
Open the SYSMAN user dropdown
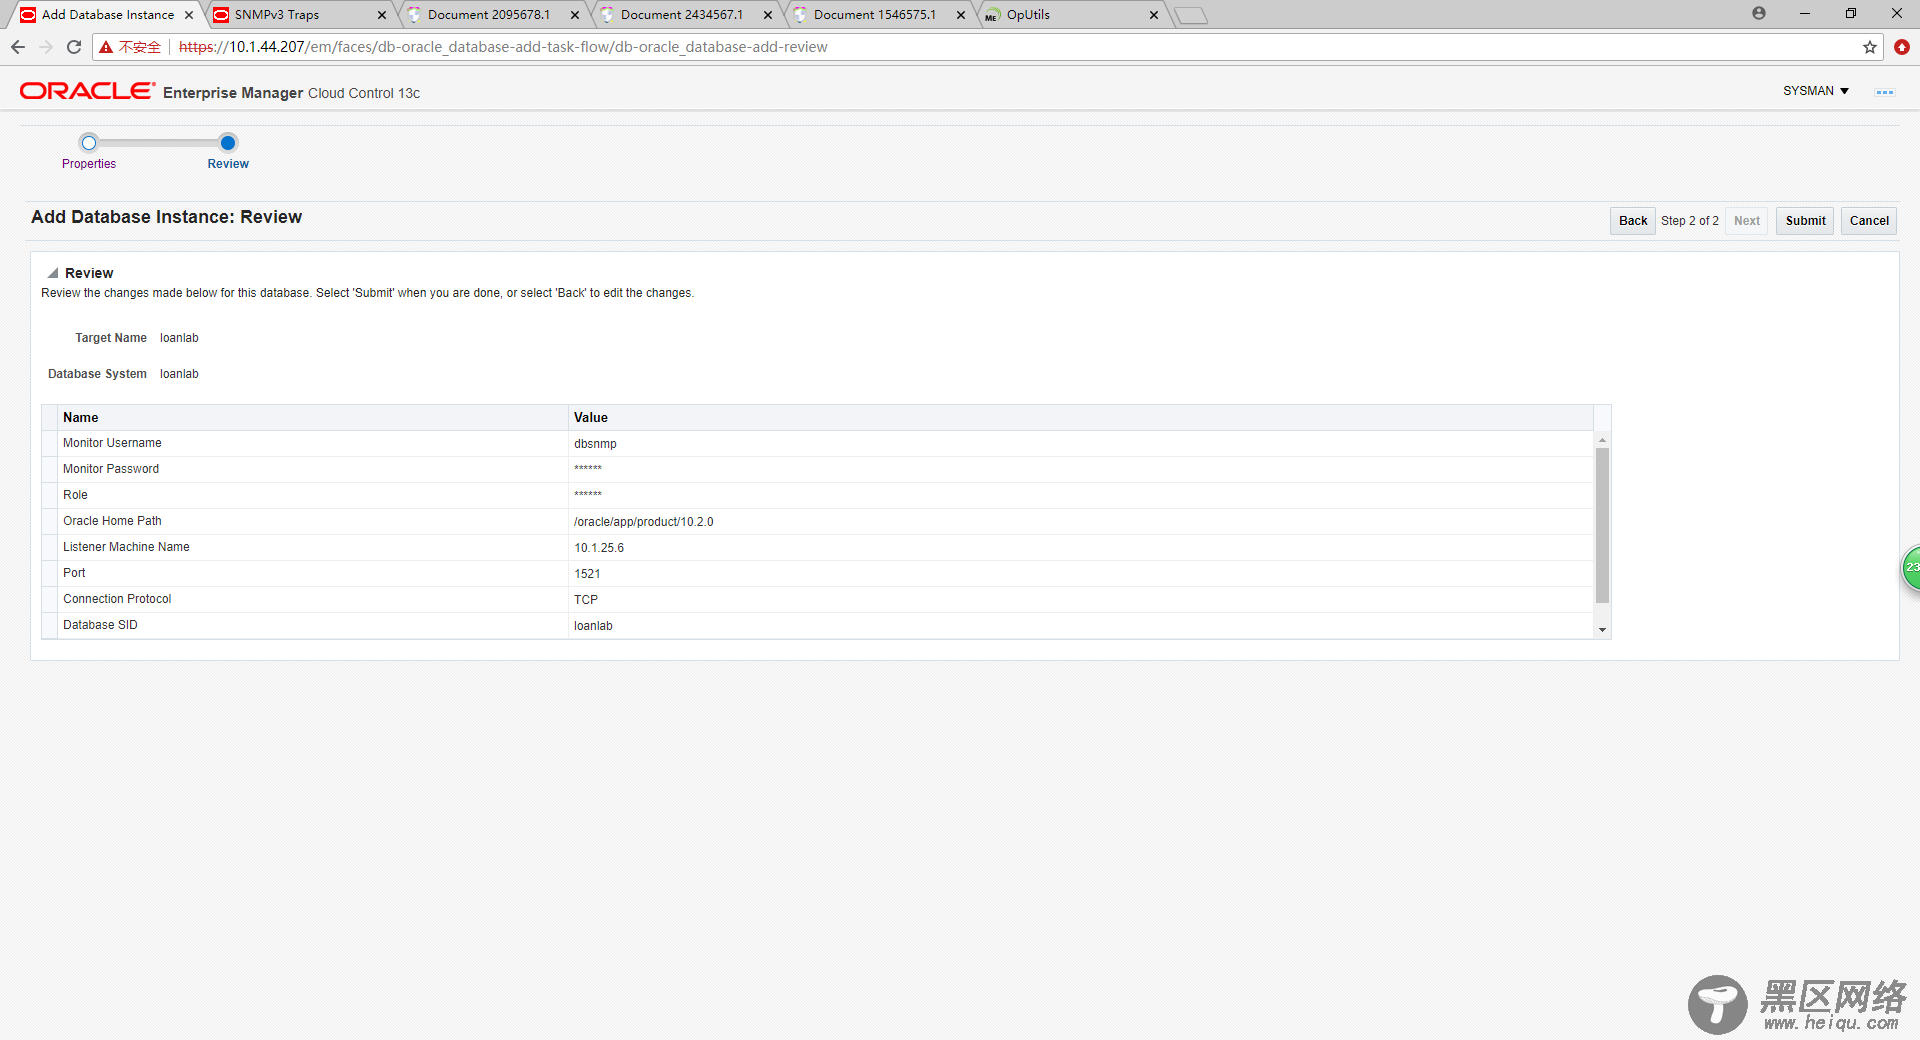[x=1816, y=91]
